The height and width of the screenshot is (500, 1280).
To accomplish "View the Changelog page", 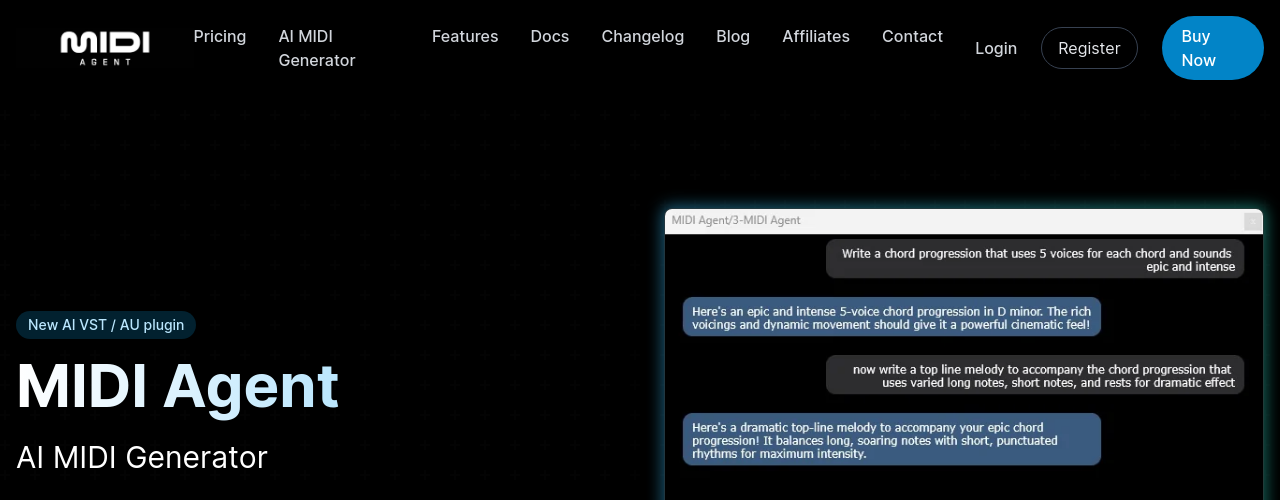I will point(643,36).
